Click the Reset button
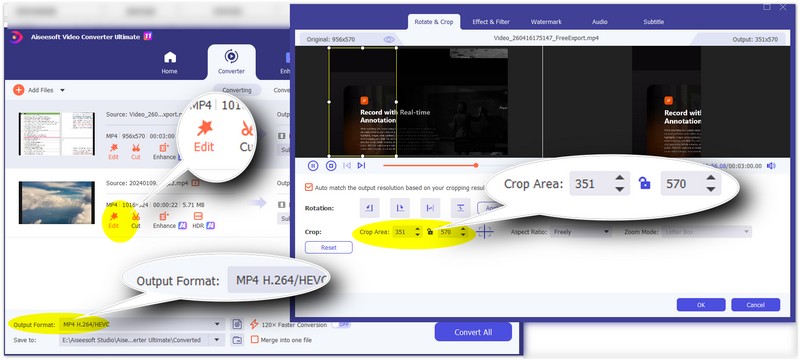 [x=329, y=247]
